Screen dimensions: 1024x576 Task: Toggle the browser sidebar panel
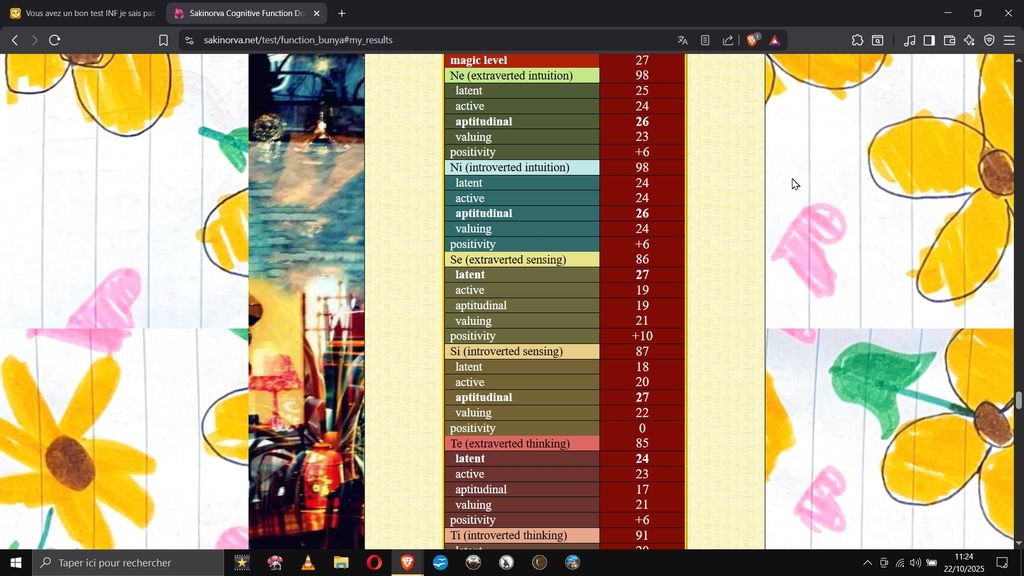(x=929, y=40)
